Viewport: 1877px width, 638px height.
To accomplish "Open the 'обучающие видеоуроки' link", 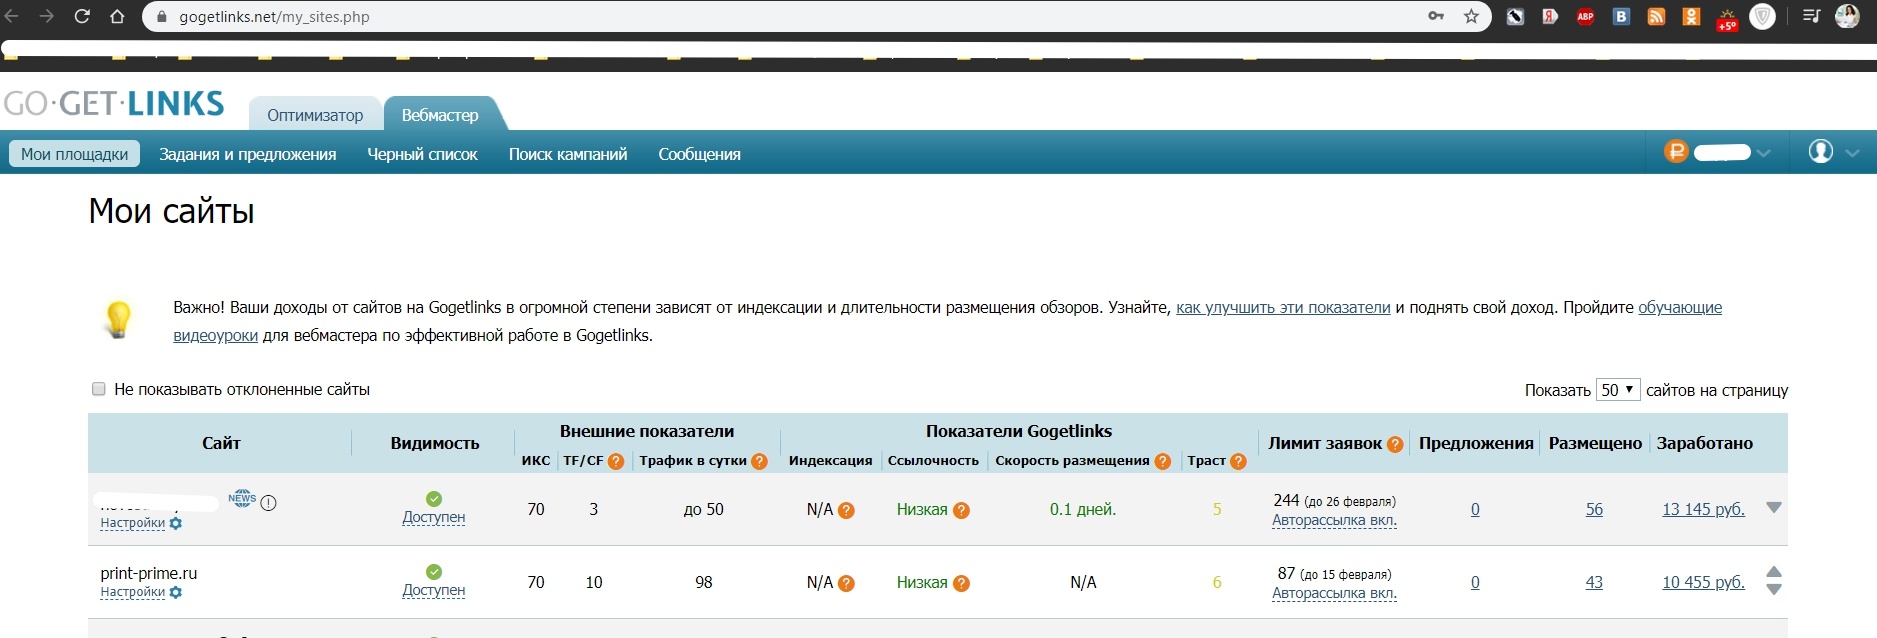I will 1680,307.
